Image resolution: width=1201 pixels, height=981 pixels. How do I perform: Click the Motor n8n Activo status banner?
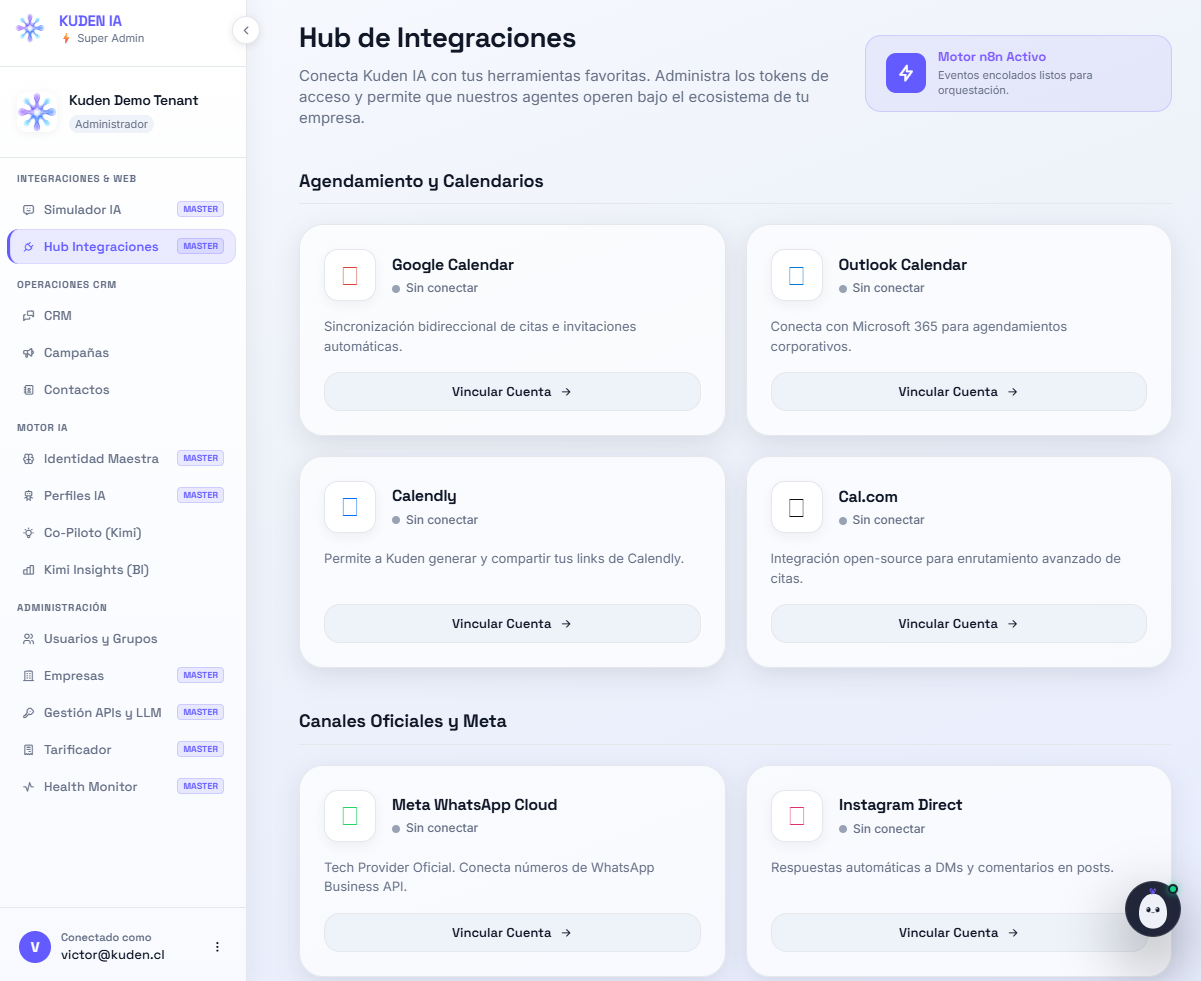[1018, 73]
